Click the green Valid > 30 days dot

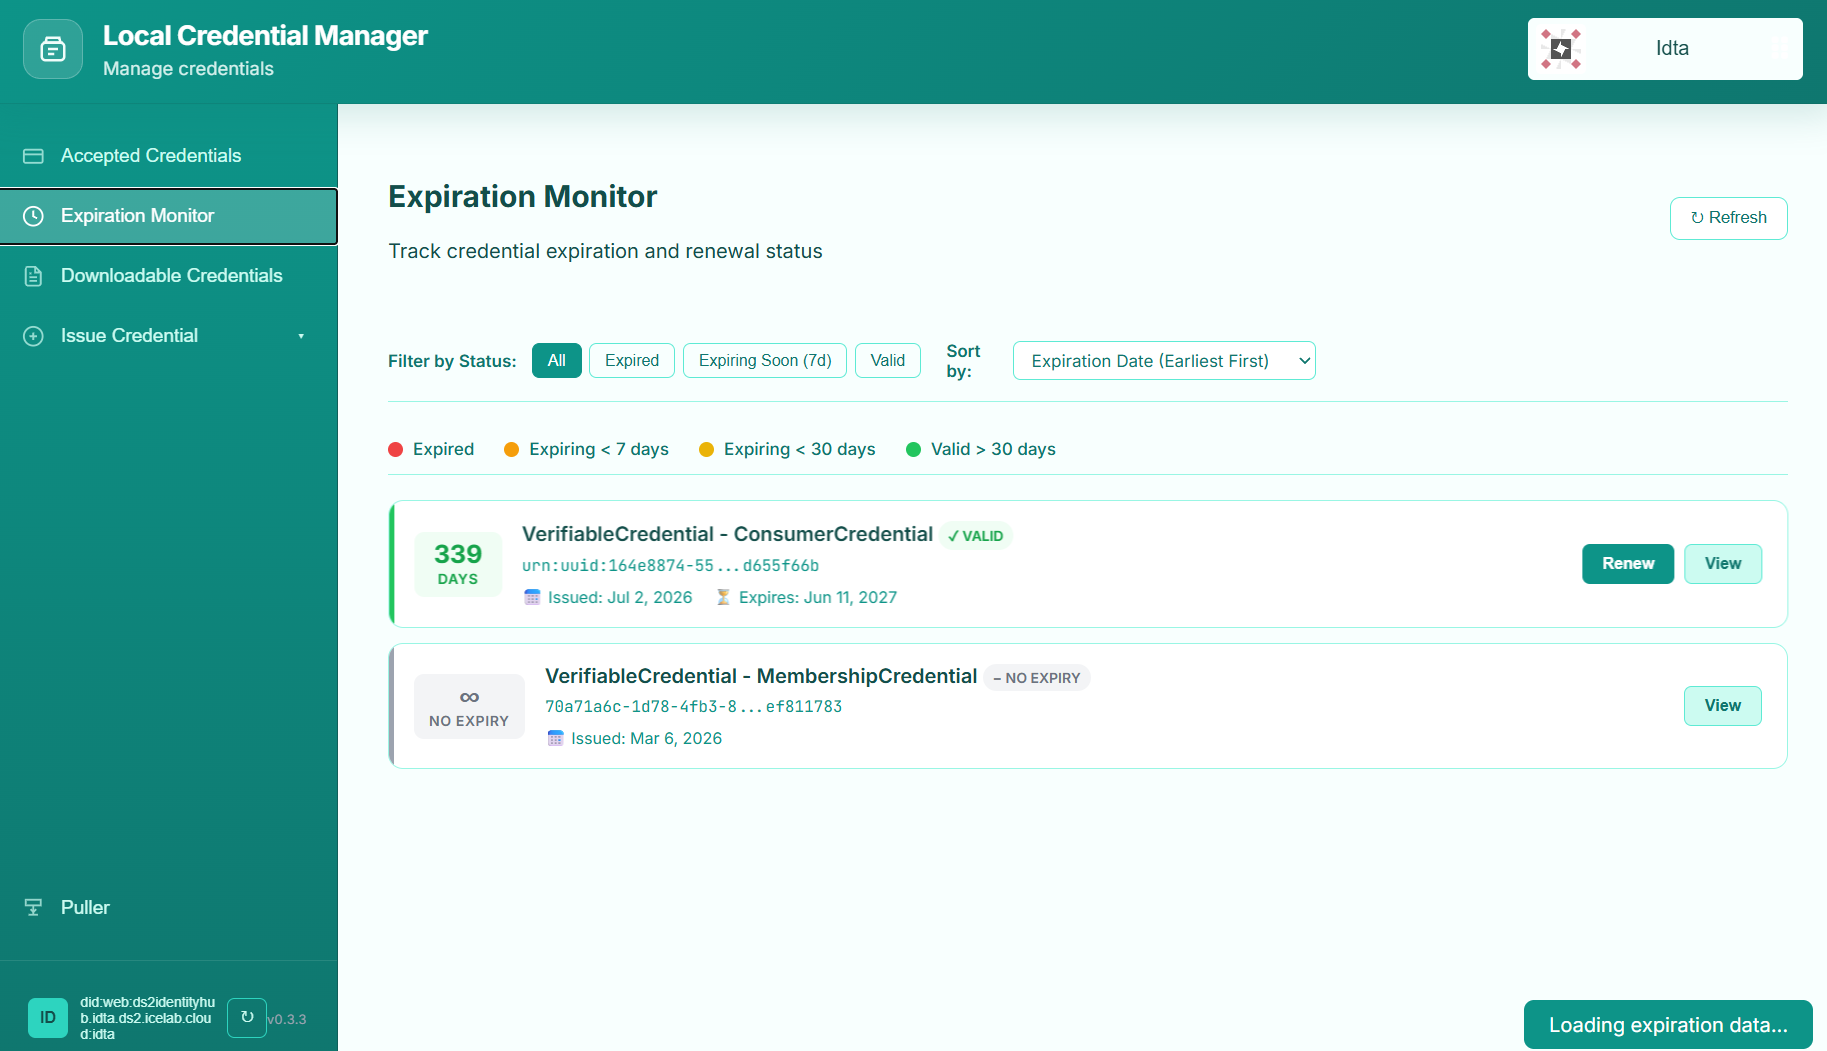click(913, 450)
